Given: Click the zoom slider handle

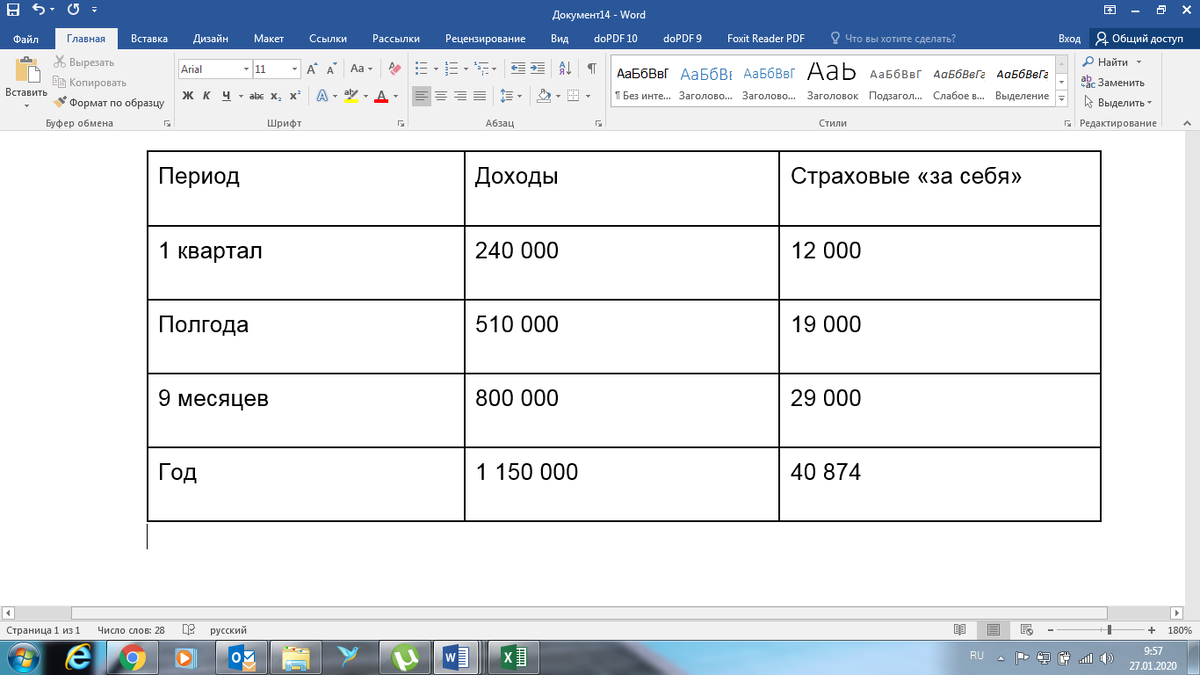Looking at the screenshot, I should tap(1109, 630).
